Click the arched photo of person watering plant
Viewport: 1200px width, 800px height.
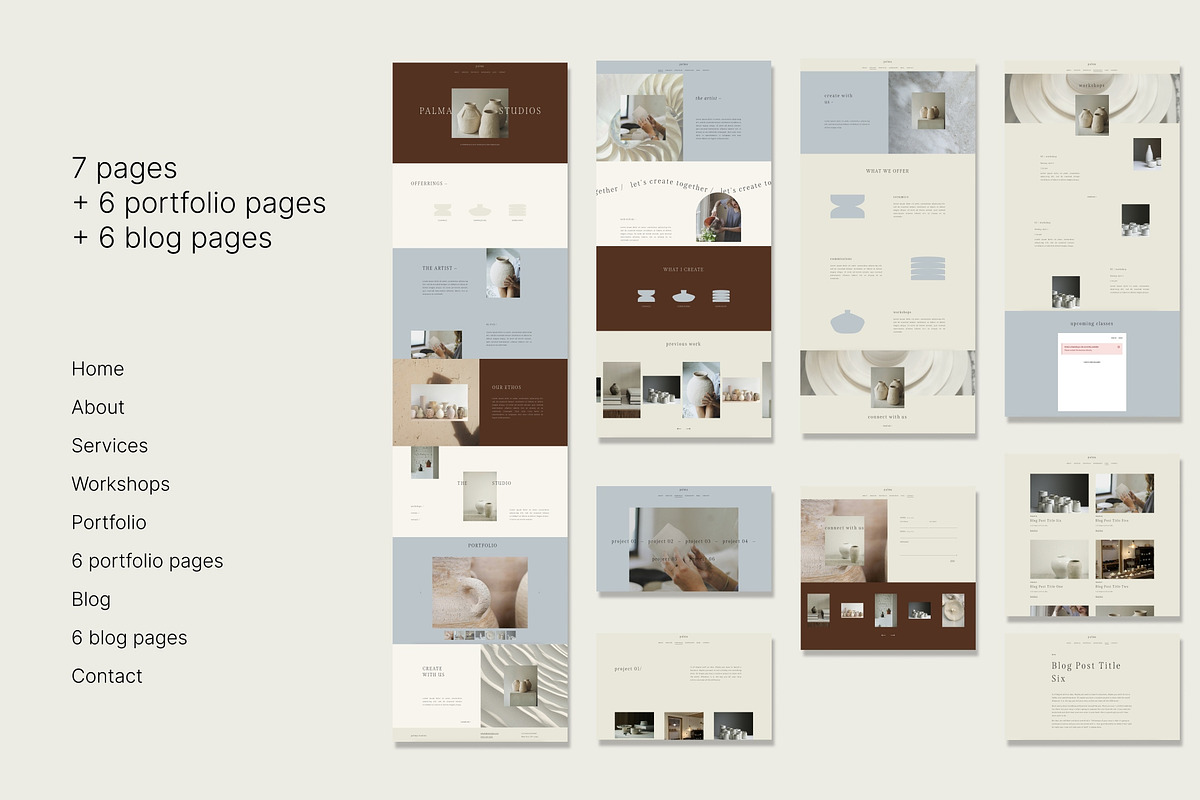[x=719, y=217]
